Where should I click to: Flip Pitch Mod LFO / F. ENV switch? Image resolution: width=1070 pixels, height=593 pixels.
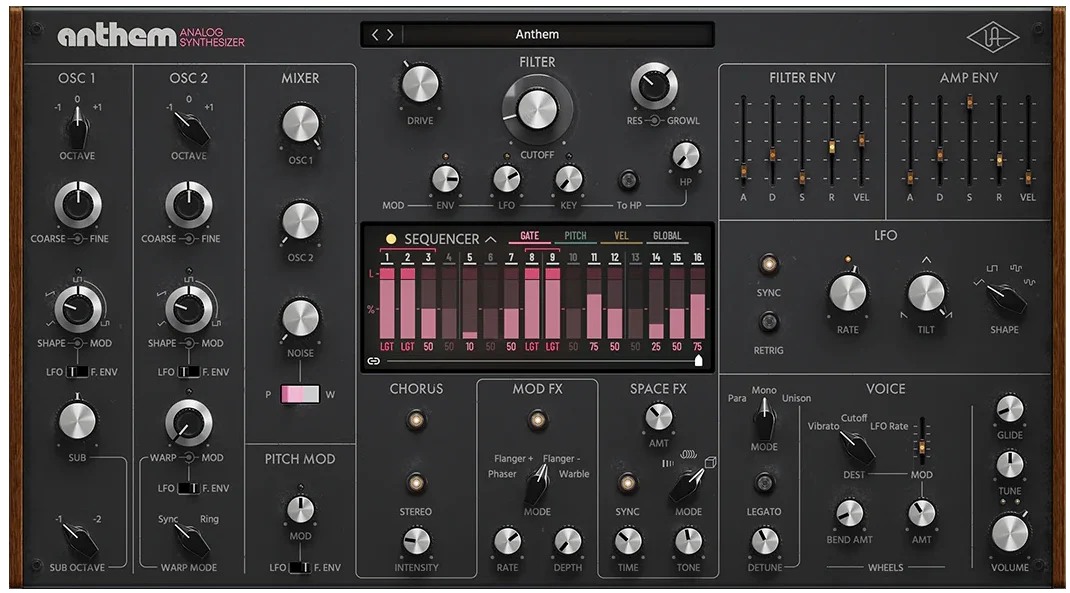tap(300, 568)
